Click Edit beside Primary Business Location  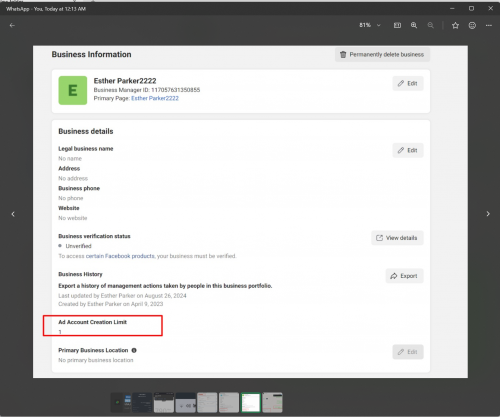click(x=408, y=352)
